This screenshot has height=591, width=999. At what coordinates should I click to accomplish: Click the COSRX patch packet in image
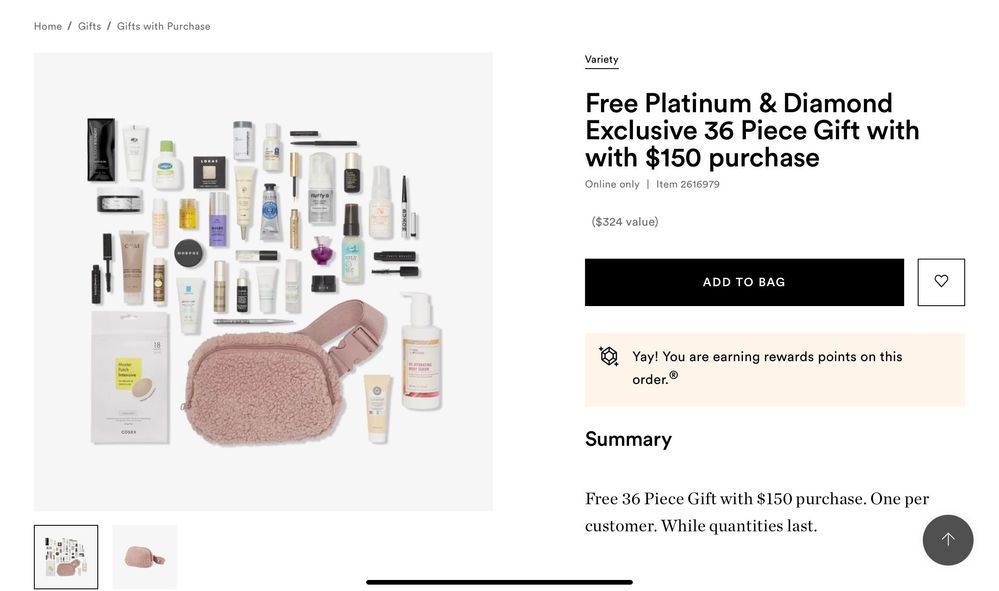coord(130,377)
